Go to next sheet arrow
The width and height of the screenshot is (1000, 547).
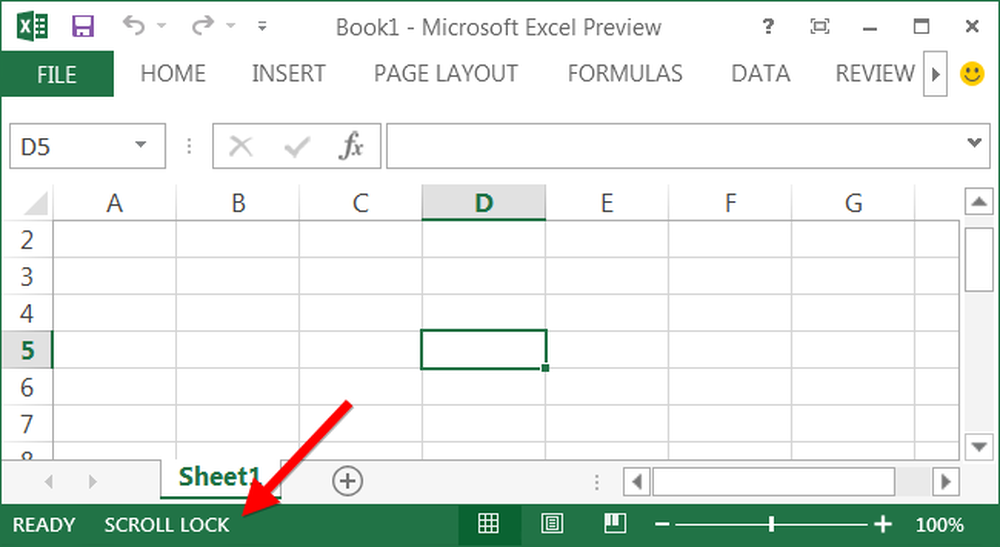[x=92, y=481]
